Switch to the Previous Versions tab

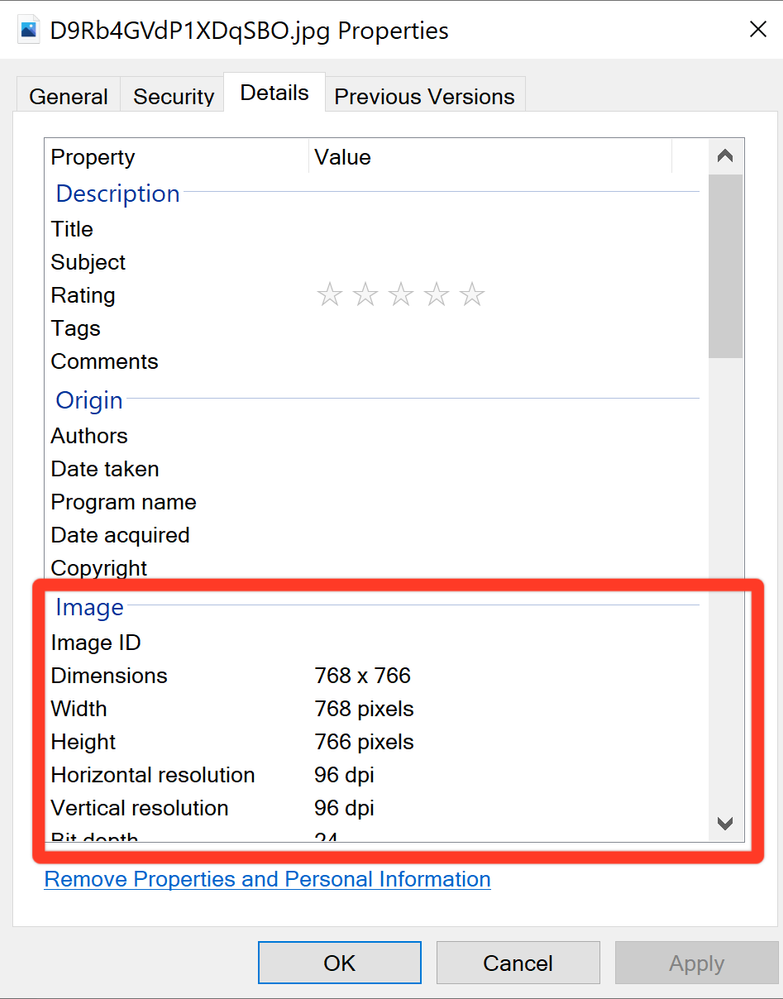(424, 97)
